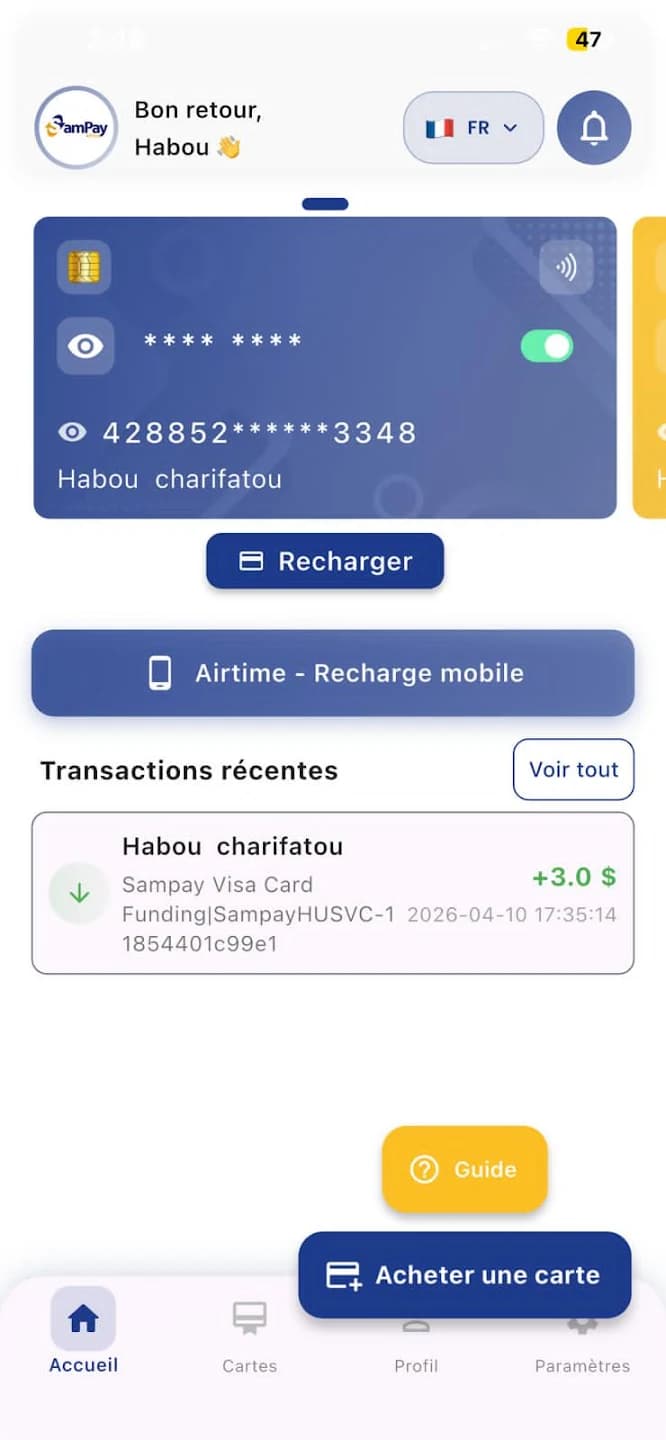Open the +3.0 $ funding transaction

pos(333,893)
